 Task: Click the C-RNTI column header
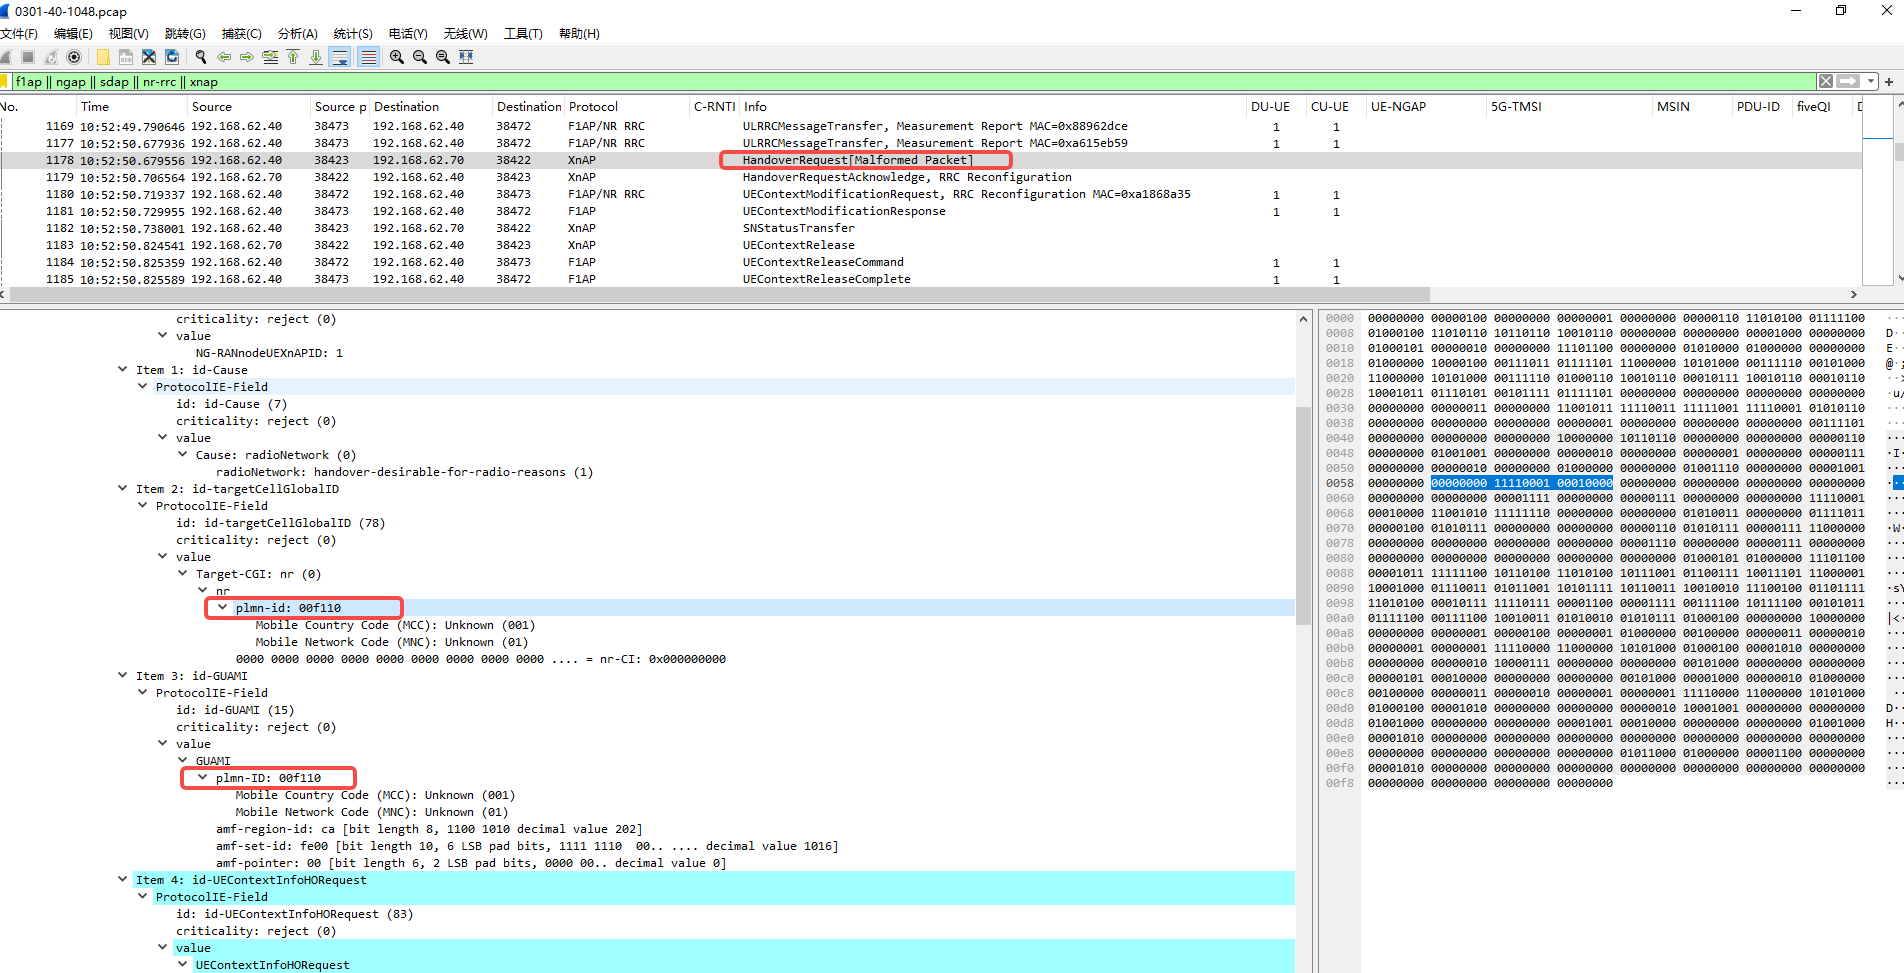coord(714,107)
